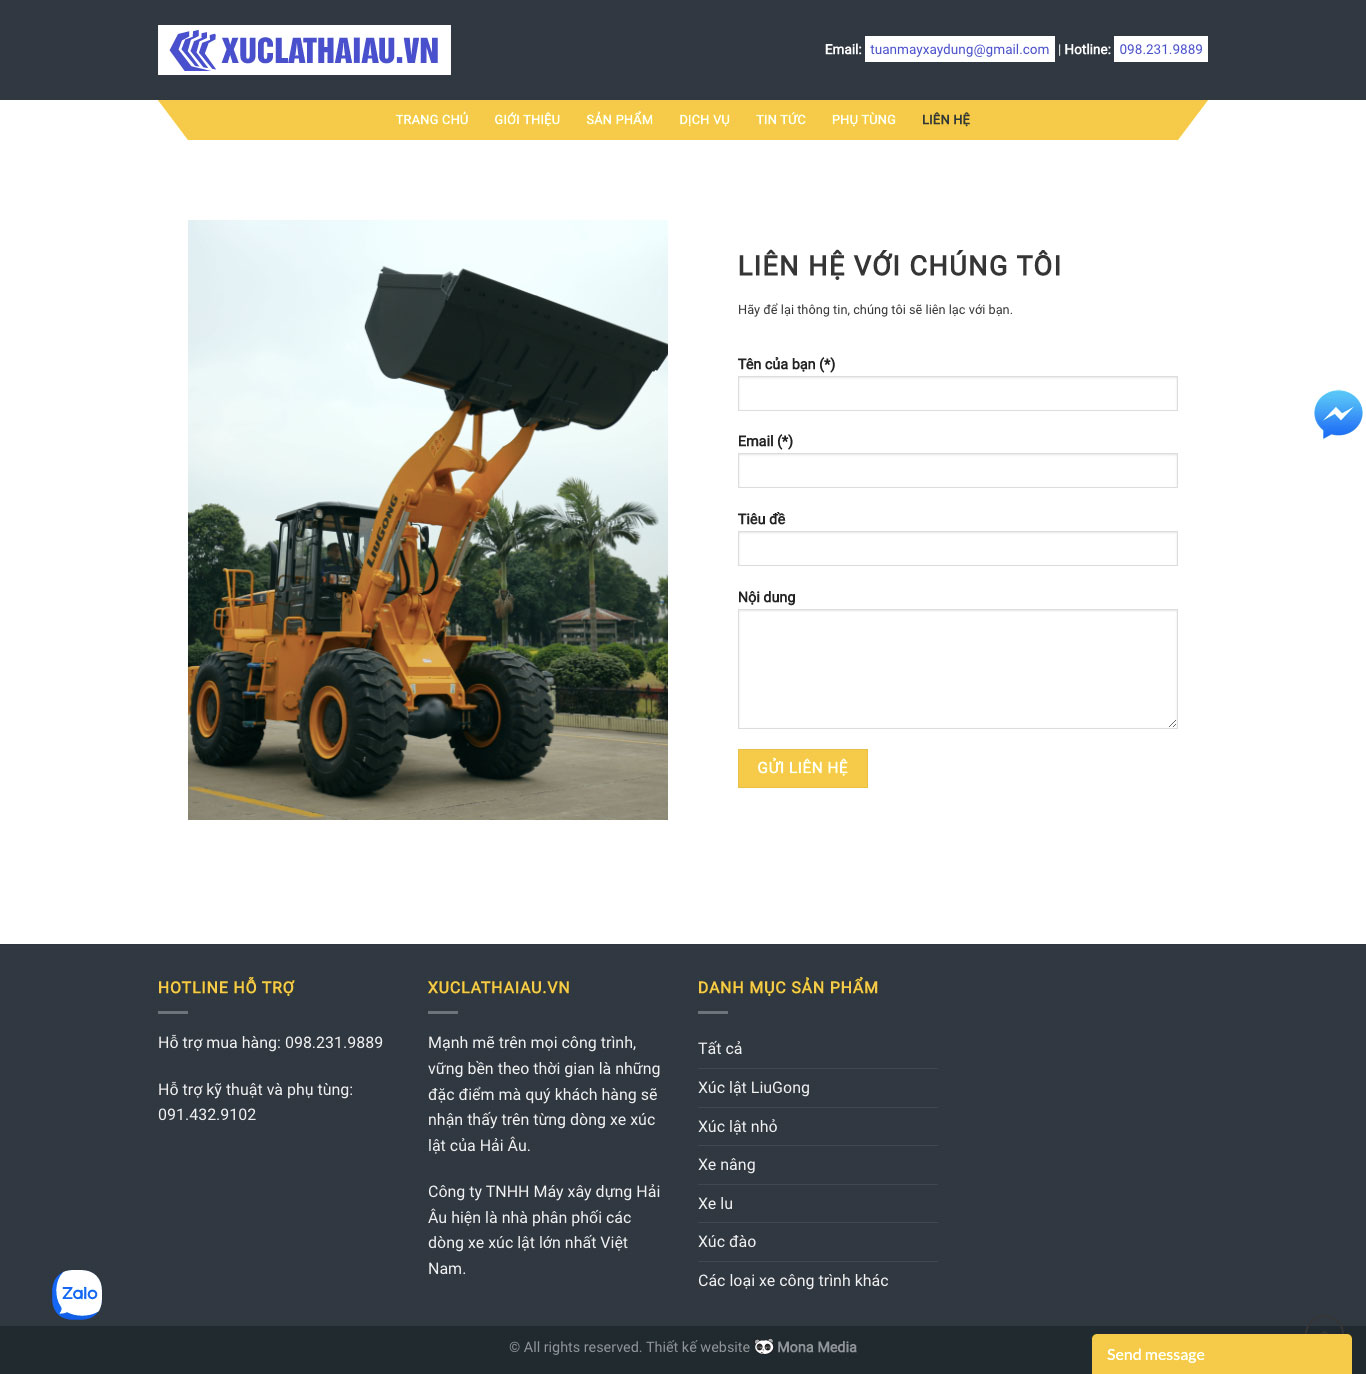This screenshot has width=1366, height=1374.
Task: Submit with the GỬI LIÊN HỆ button
Action: pyautogui.click(x=803, y=768)
